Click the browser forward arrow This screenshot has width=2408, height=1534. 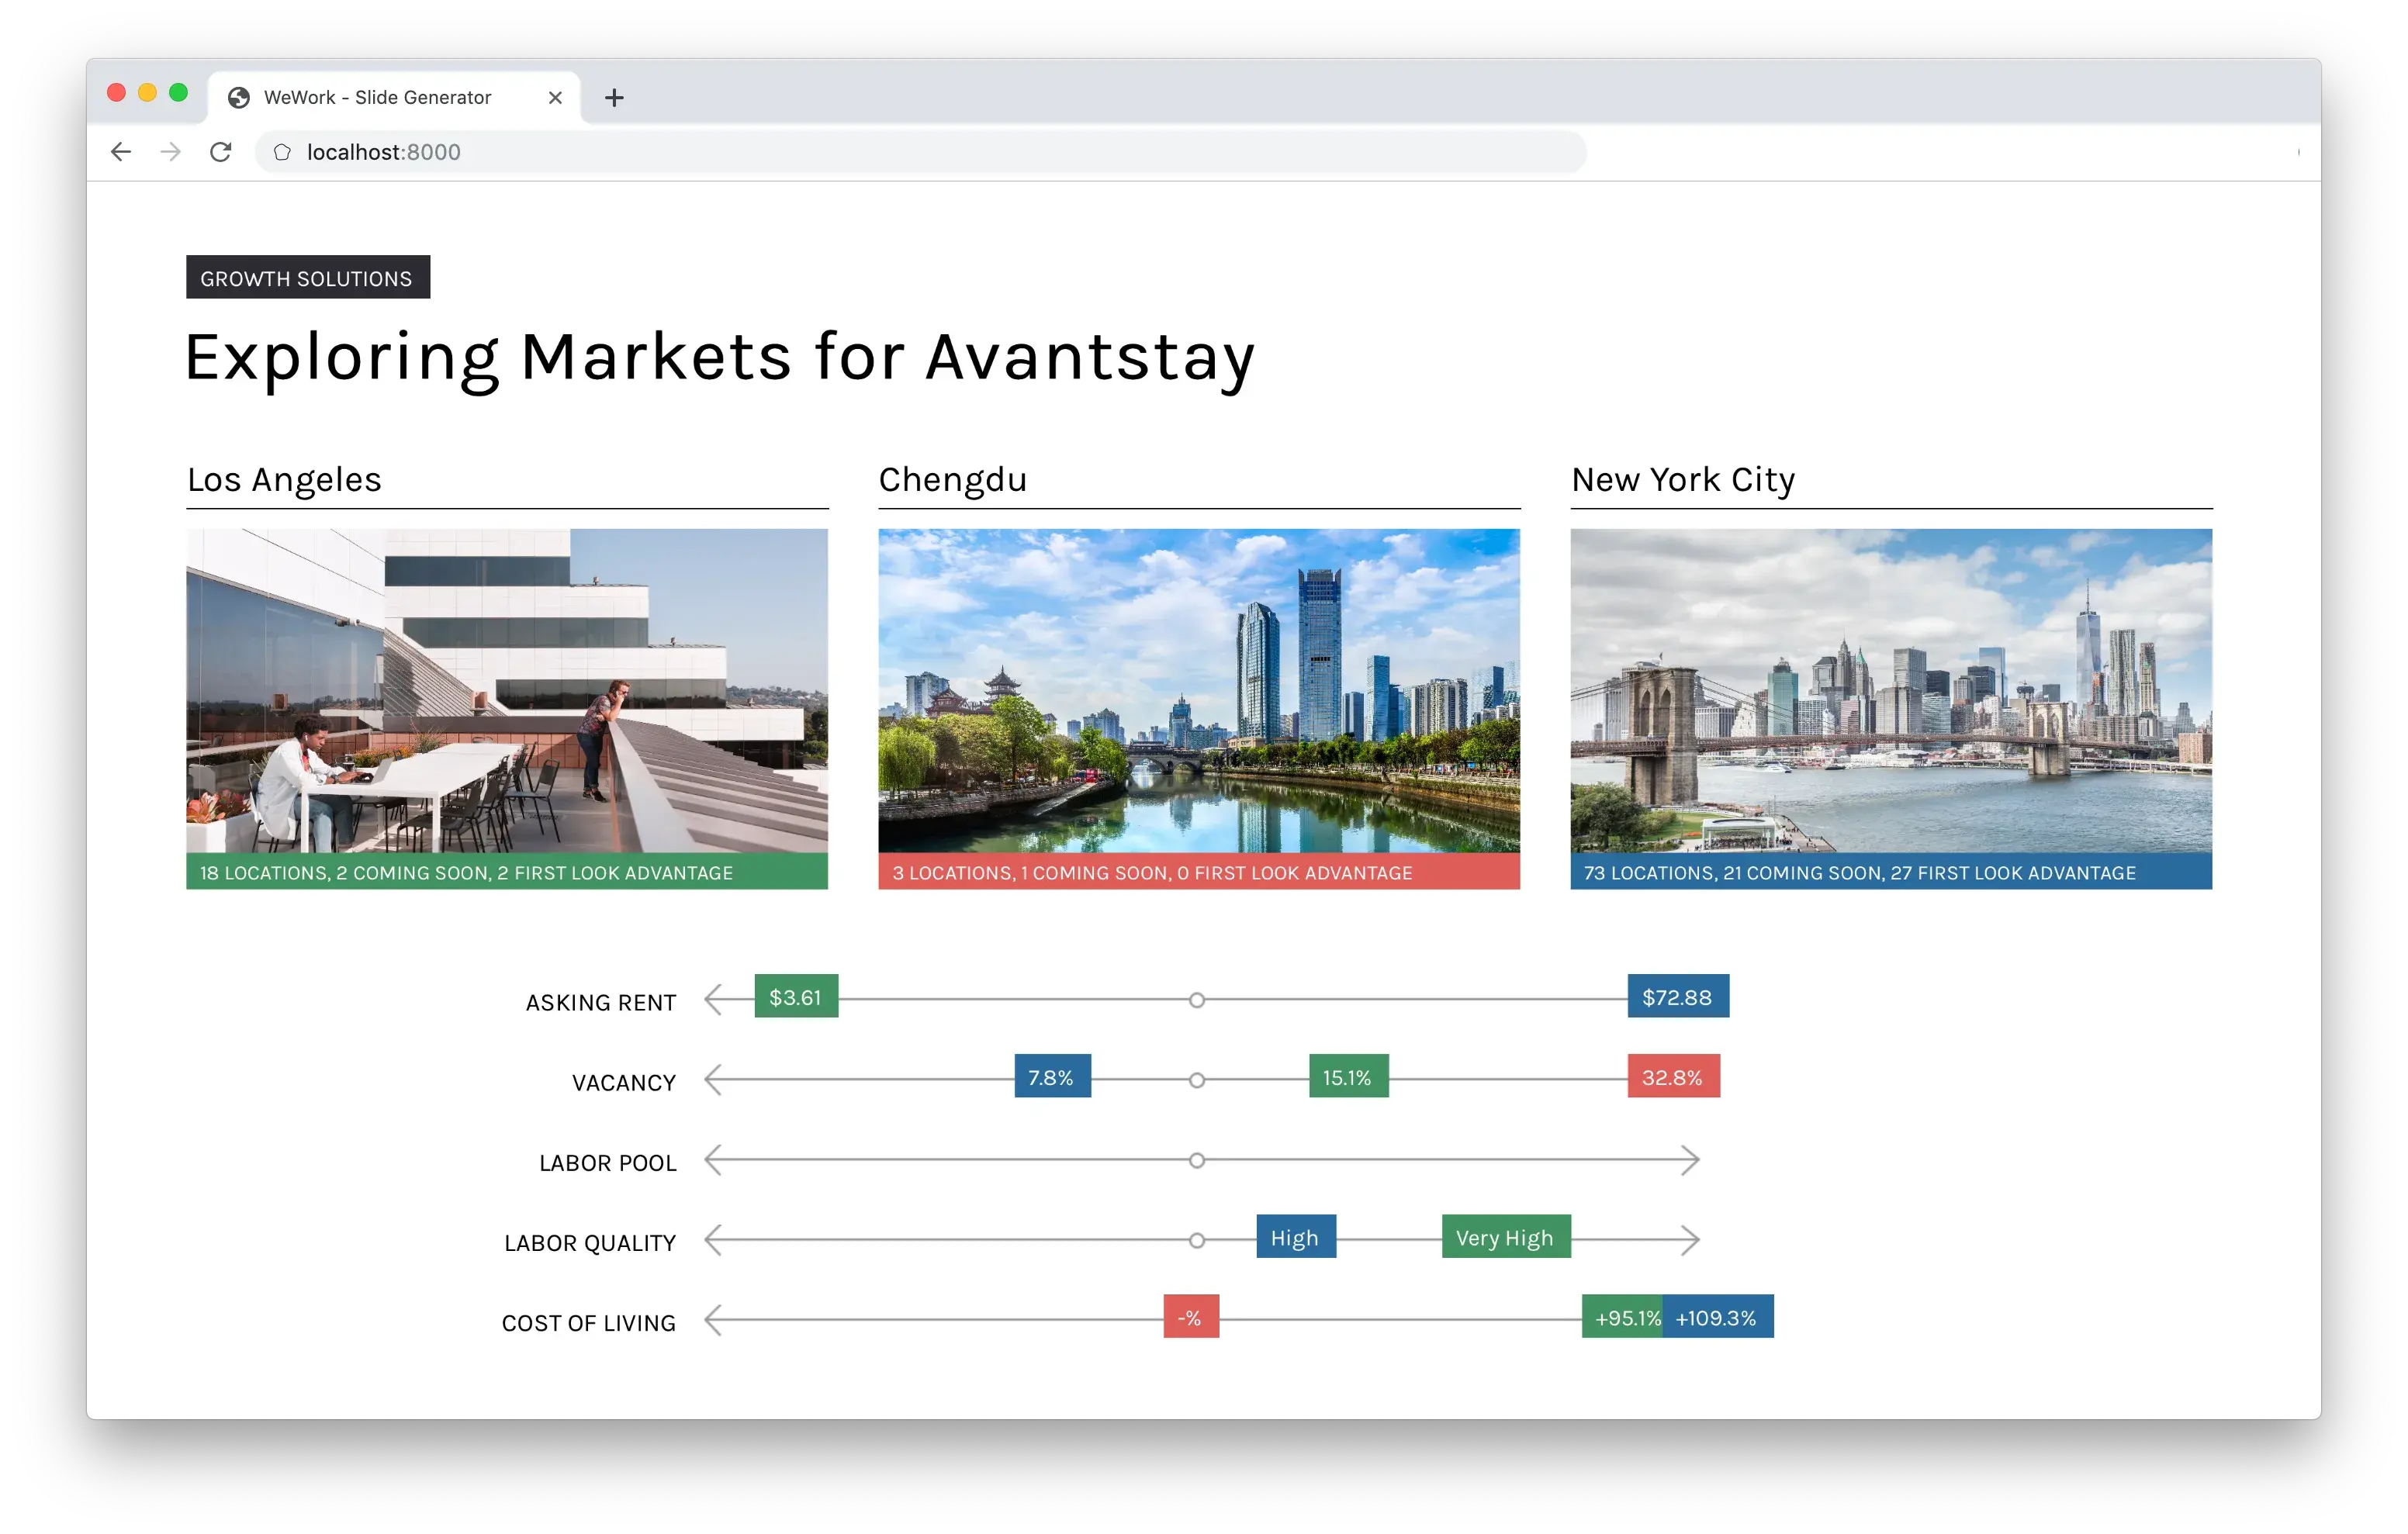click(x=171, y=152)
